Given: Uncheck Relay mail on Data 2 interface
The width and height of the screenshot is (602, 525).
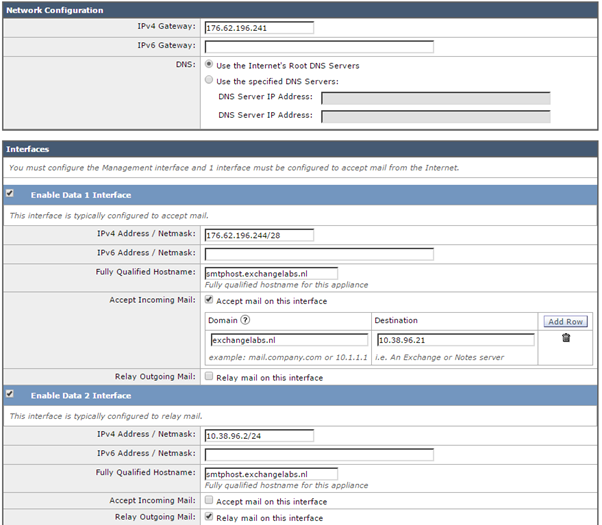Looking at the screenshot, I should pyautogui.click(x=209, y=517).
